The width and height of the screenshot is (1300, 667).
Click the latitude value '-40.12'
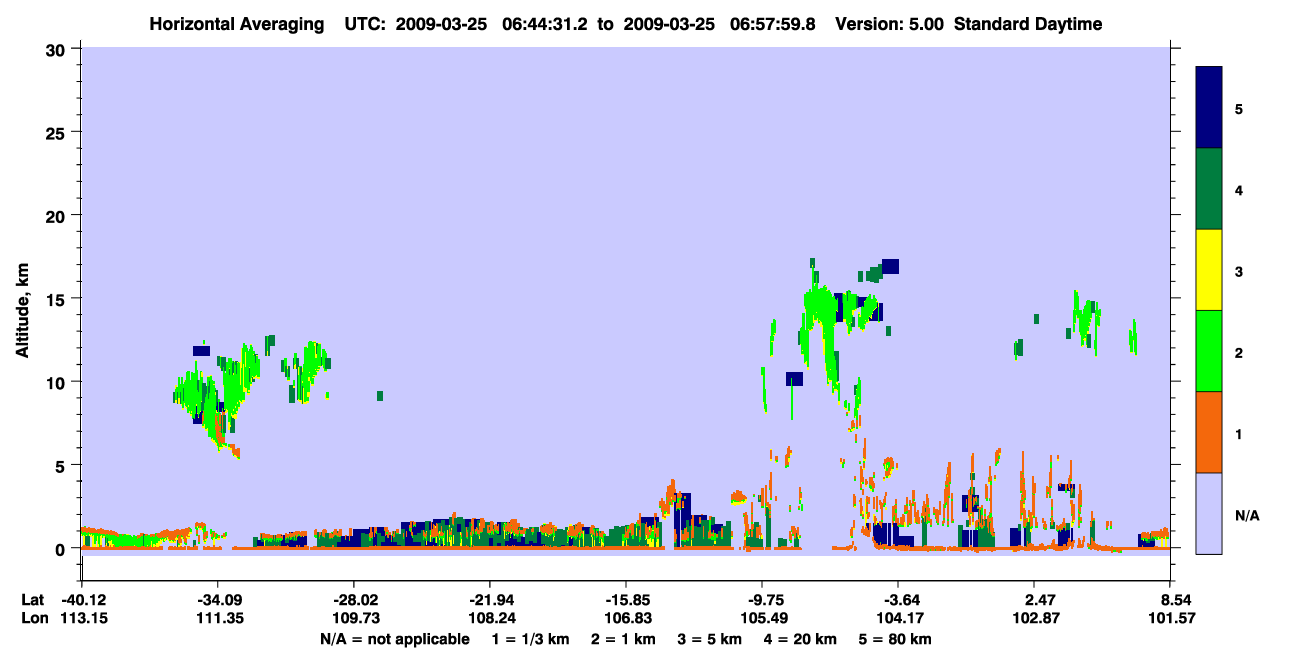pyautogui.click(x=82, y=600)
